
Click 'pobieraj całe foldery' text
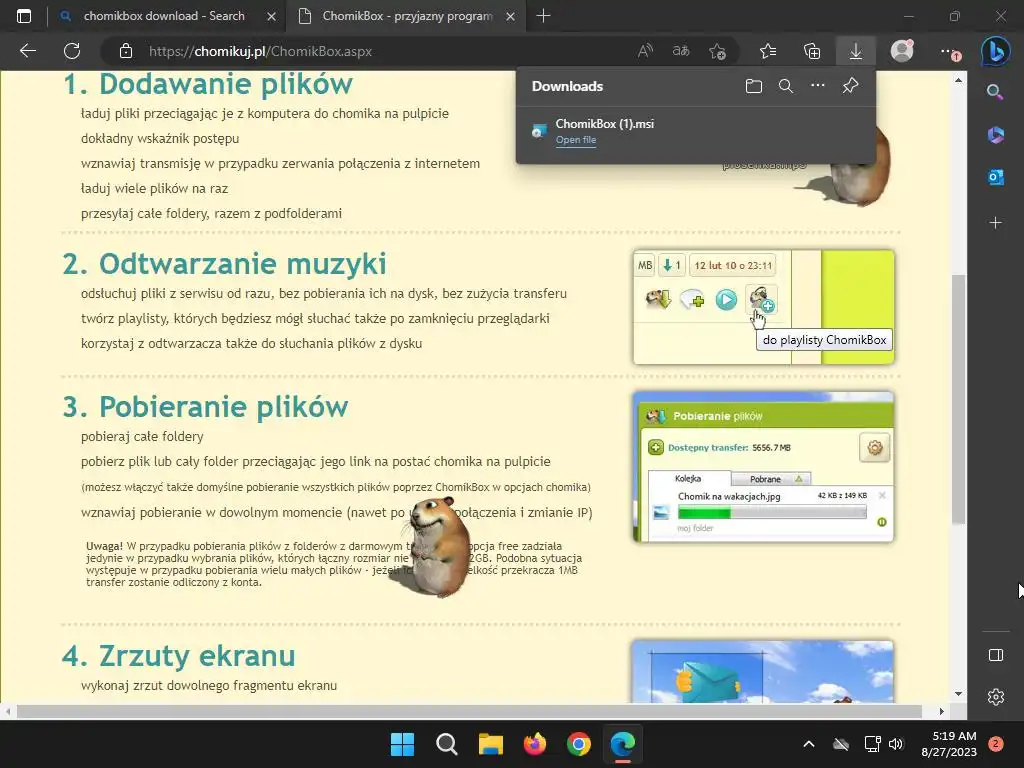[142, 436]
